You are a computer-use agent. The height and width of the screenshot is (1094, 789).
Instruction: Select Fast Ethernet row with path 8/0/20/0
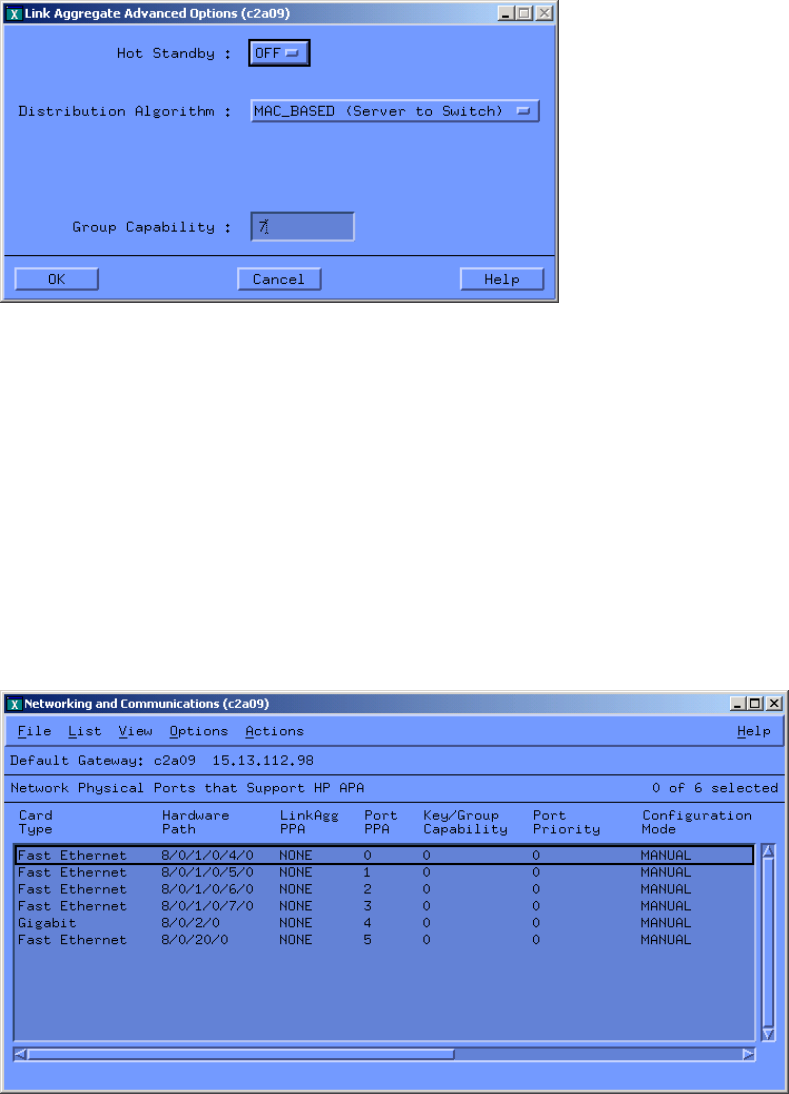point(384,940)
